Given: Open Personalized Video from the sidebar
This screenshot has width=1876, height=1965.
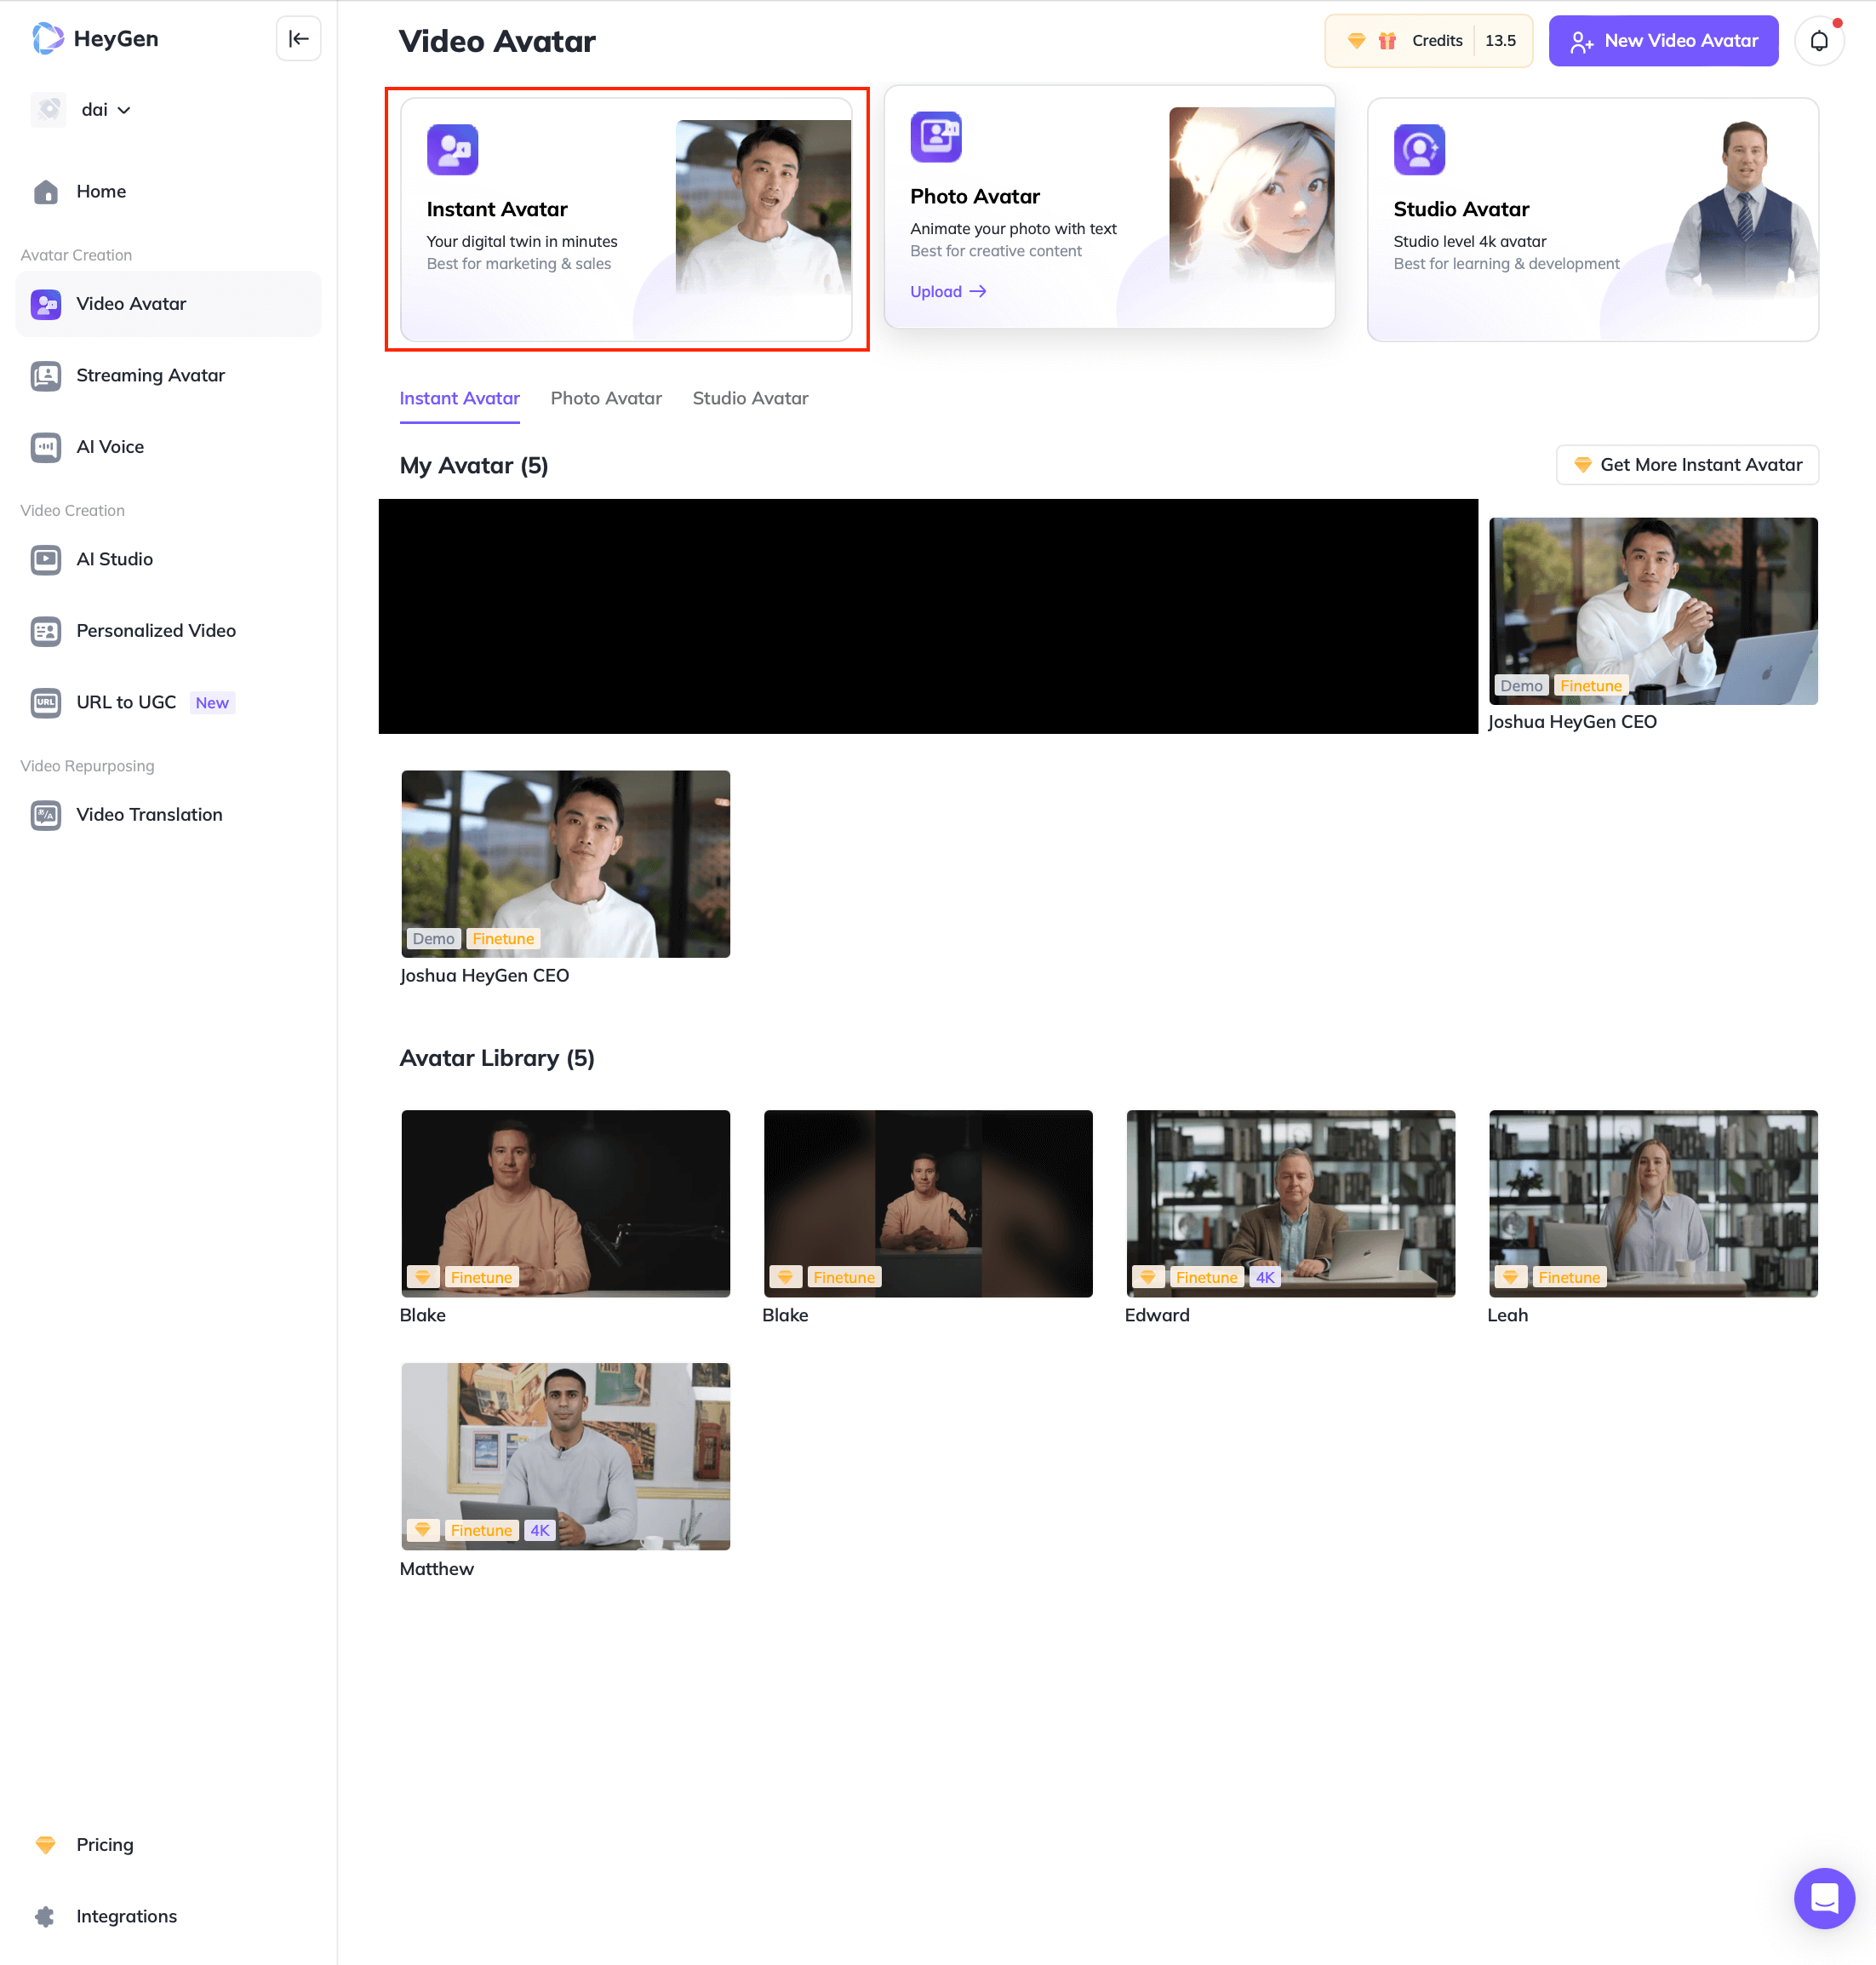Looking at the screenshot, I should point(168,631).
